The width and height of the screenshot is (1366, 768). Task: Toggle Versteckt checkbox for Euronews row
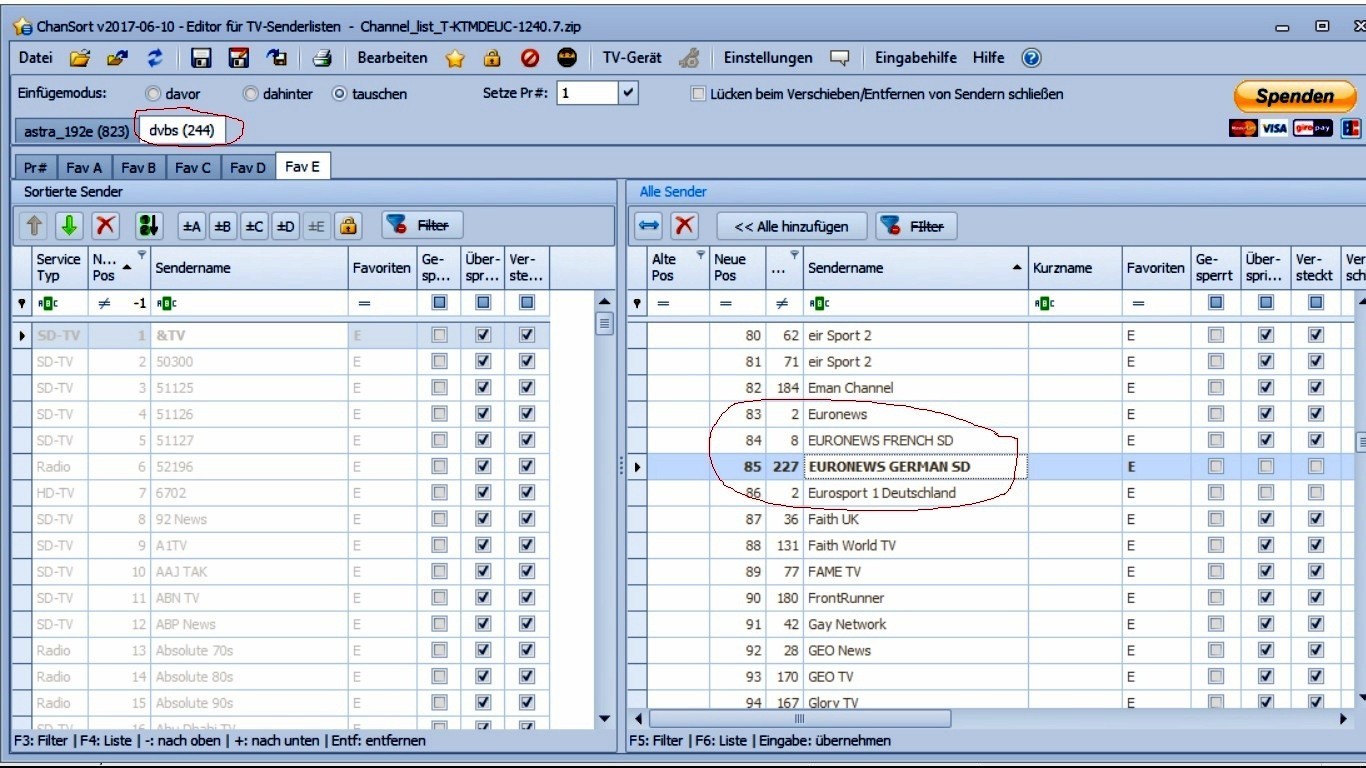tap(1316, 414)
